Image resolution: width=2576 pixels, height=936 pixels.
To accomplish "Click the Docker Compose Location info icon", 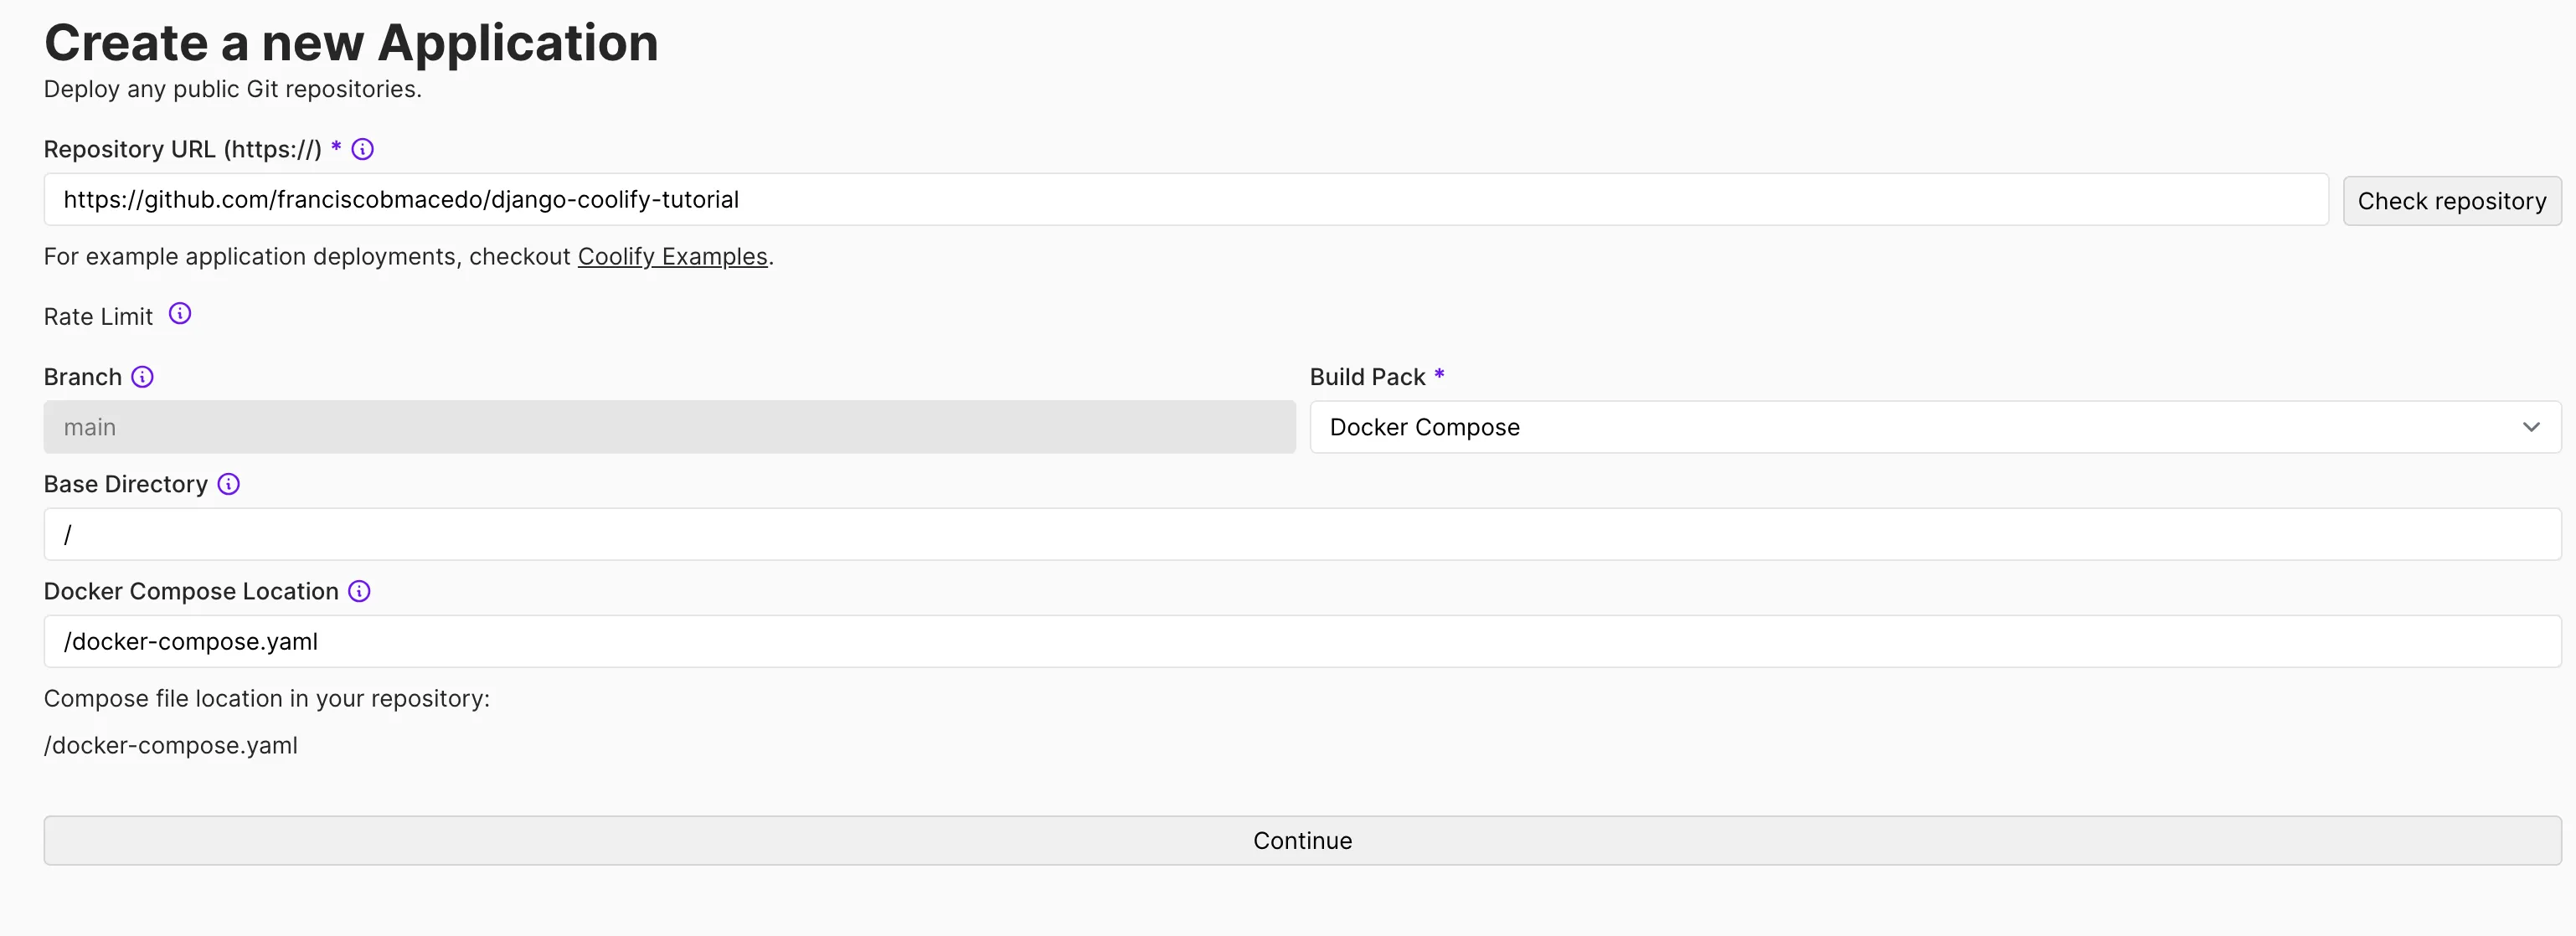I will 358,591.
